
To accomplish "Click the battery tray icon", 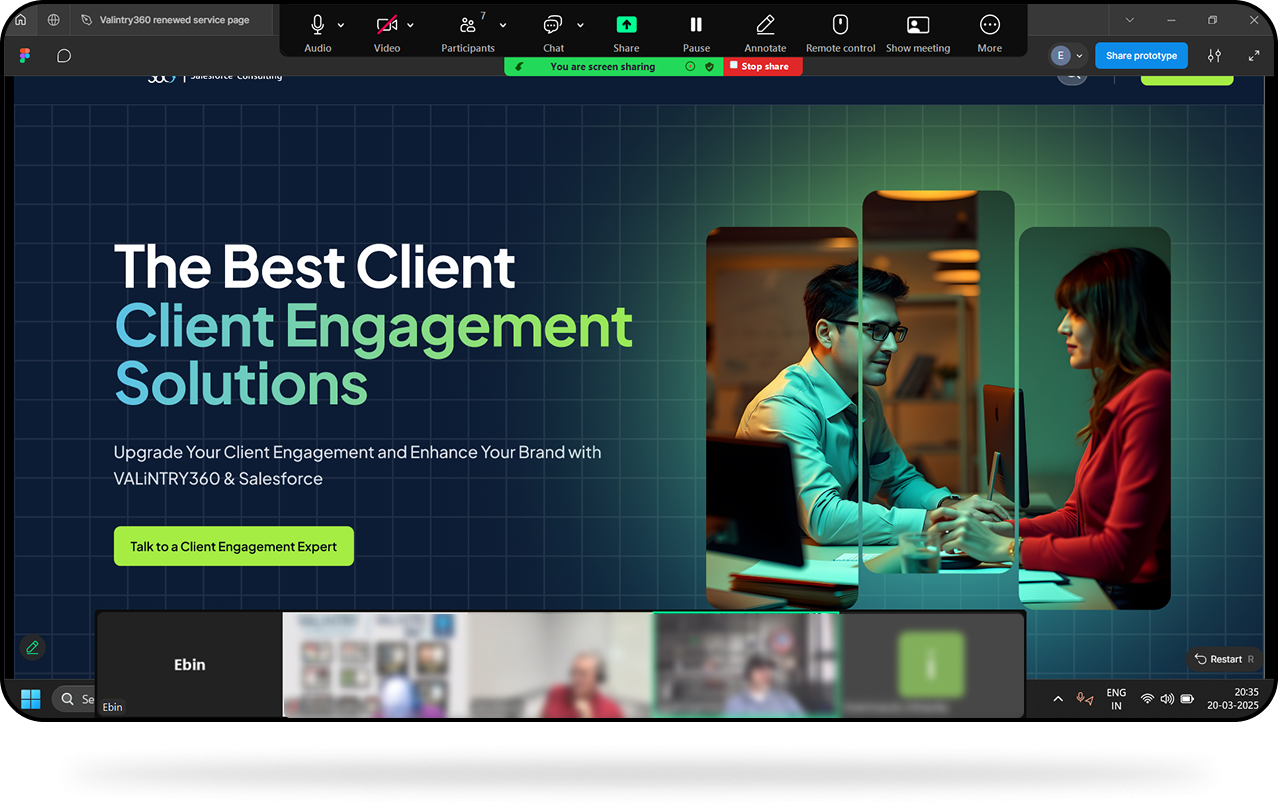I will tap(1187, 699).
